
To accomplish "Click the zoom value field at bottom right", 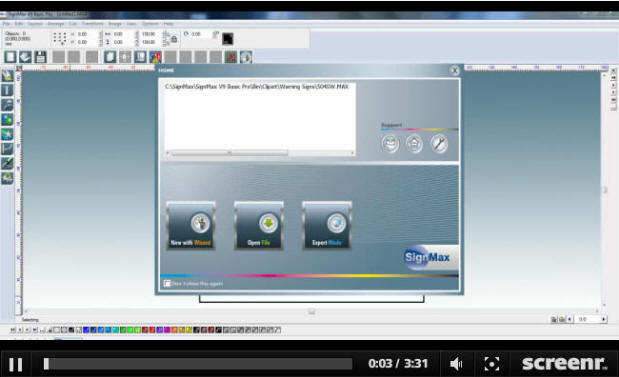I will (587, 319).
